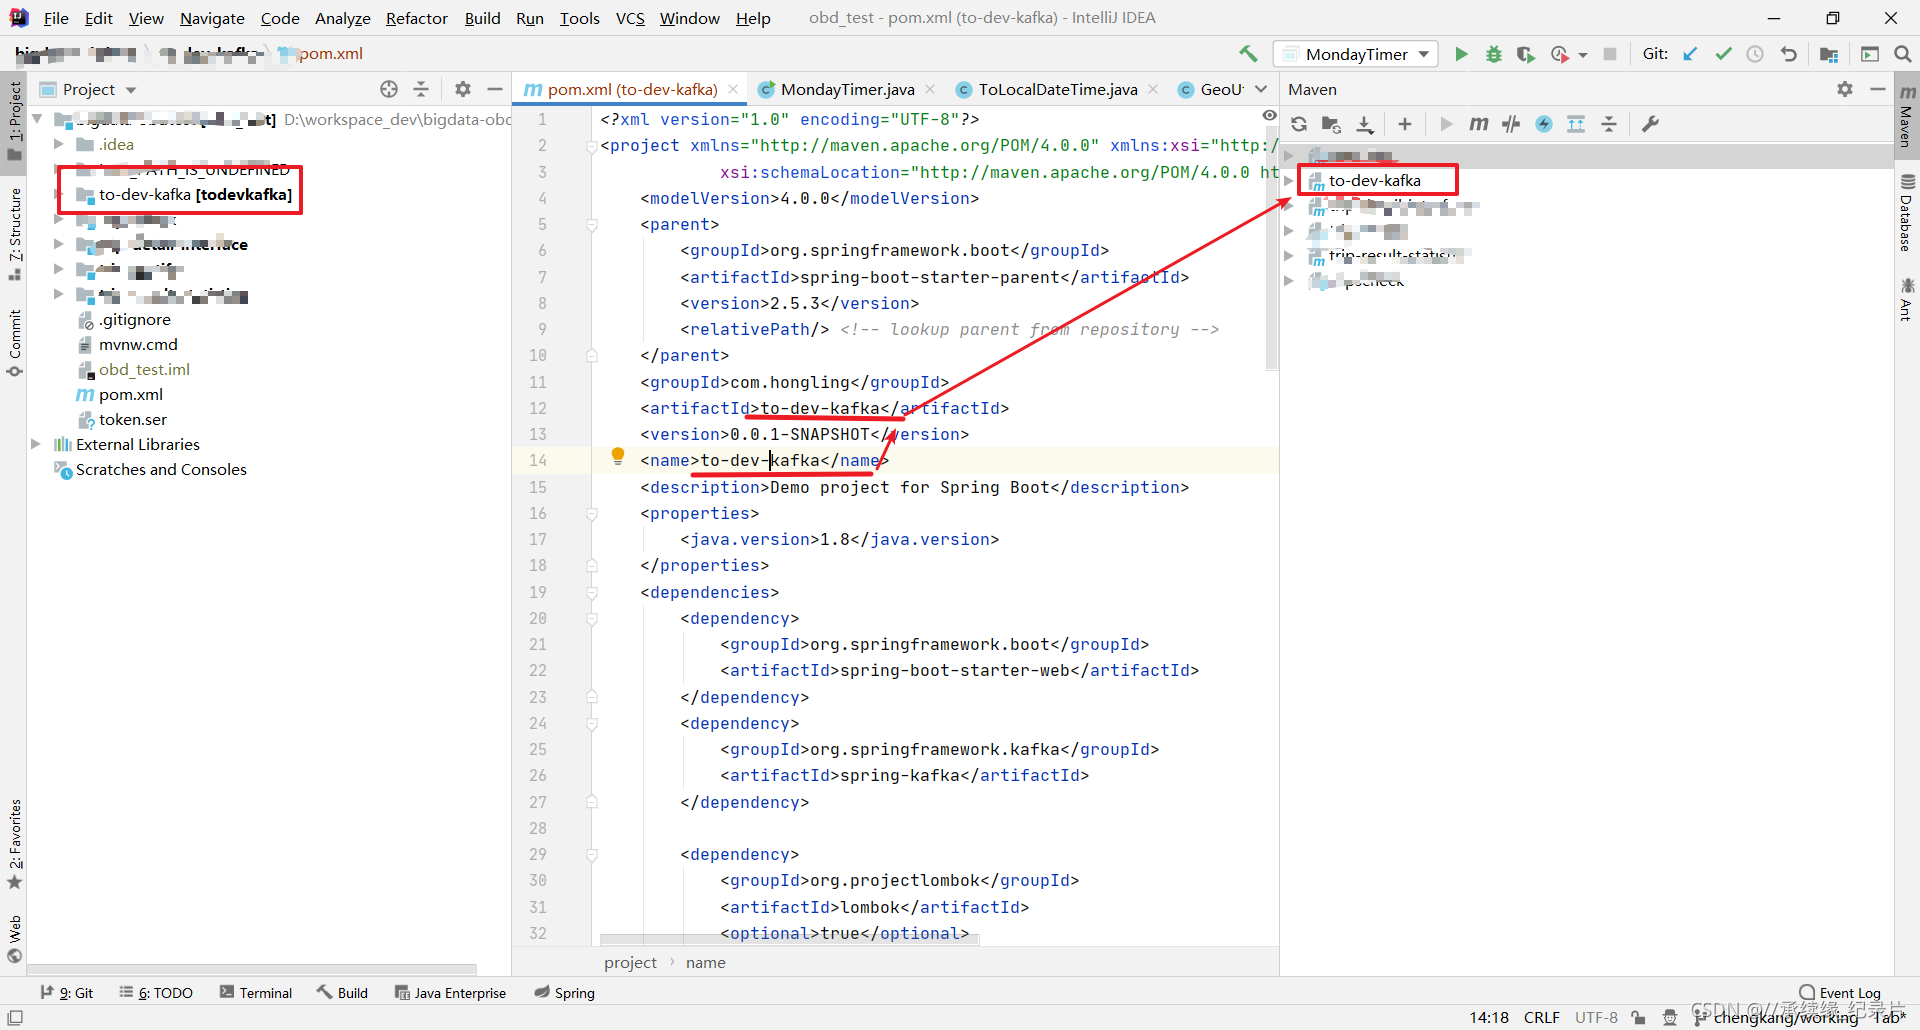Collapse the project root tree node
The width and height of the screenshot is (1920, 1030).
point(37,119)
